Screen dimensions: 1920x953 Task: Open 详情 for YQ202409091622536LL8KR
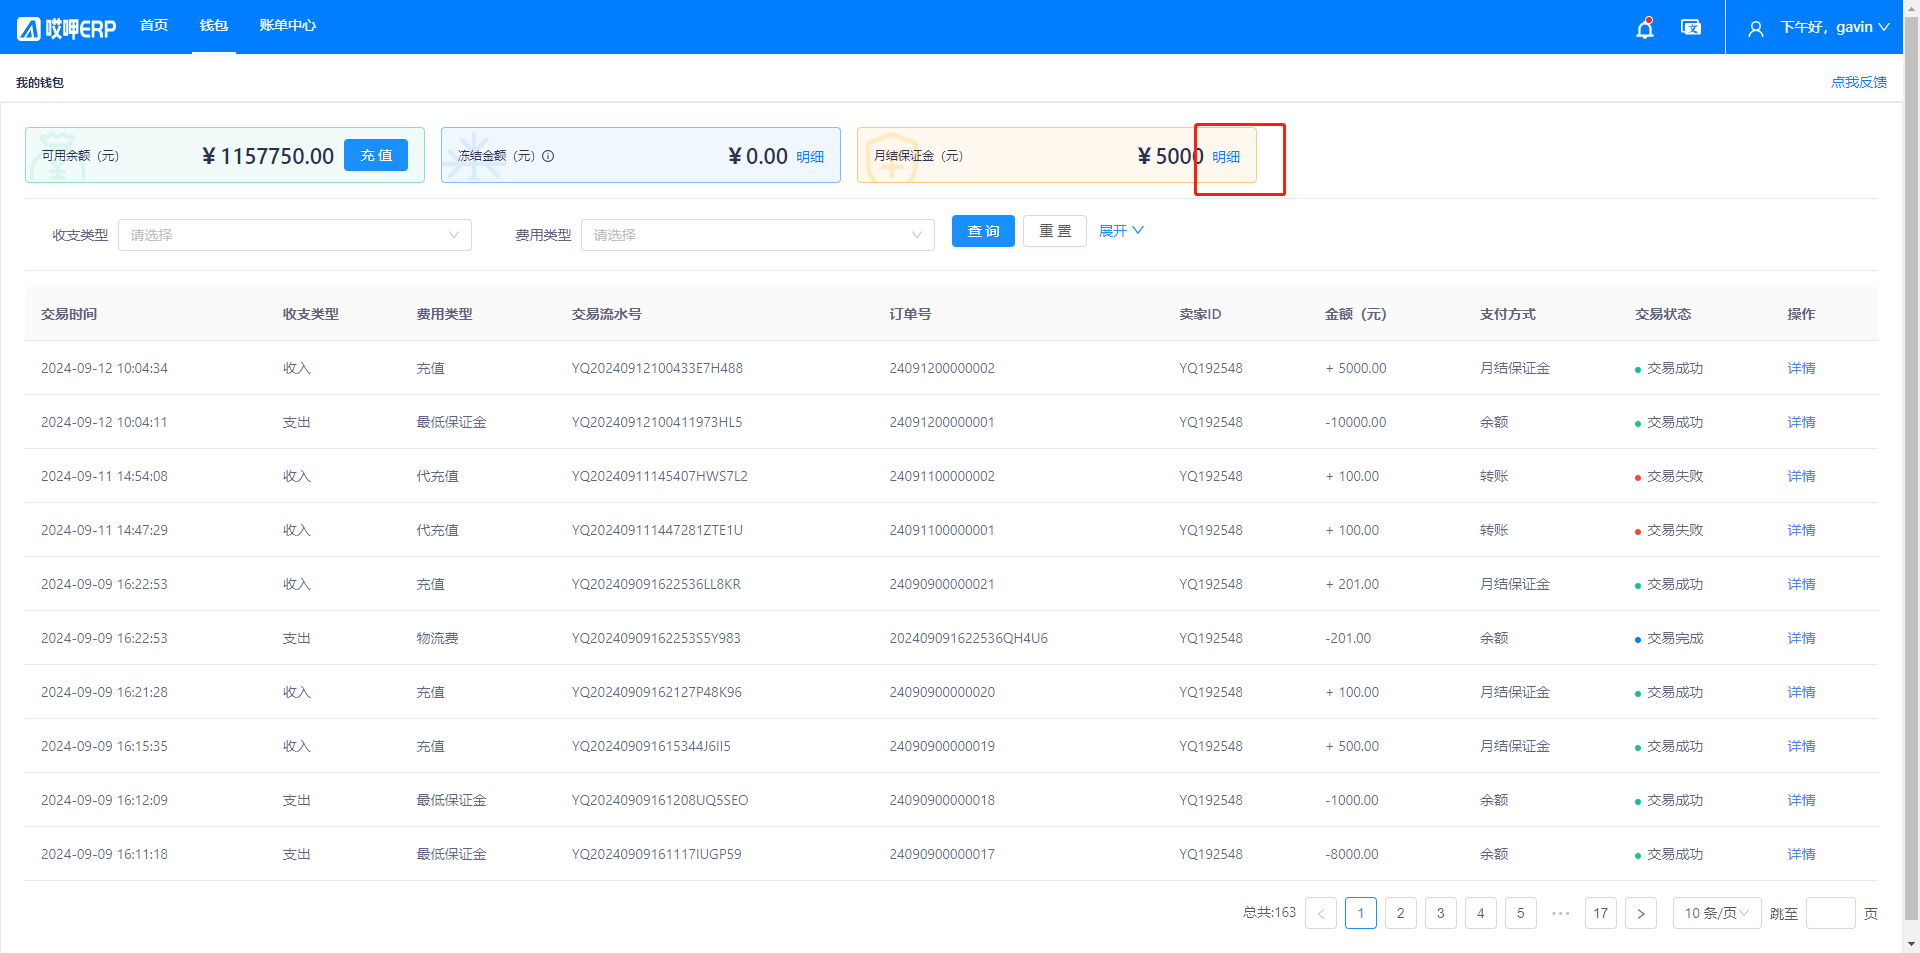click(x=1801, y=584)
